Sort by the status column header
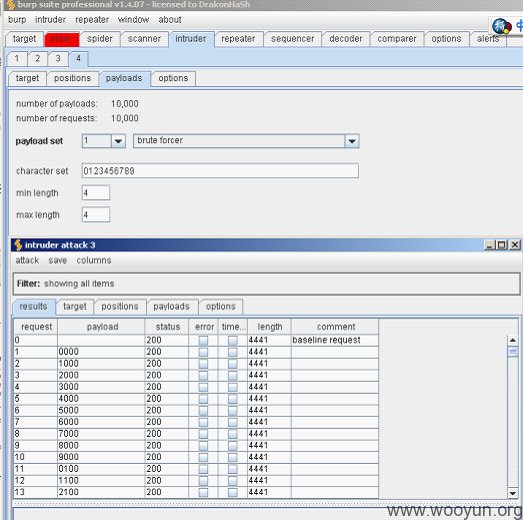The width and height of the screenshot is (523, 520). (167, 327)
